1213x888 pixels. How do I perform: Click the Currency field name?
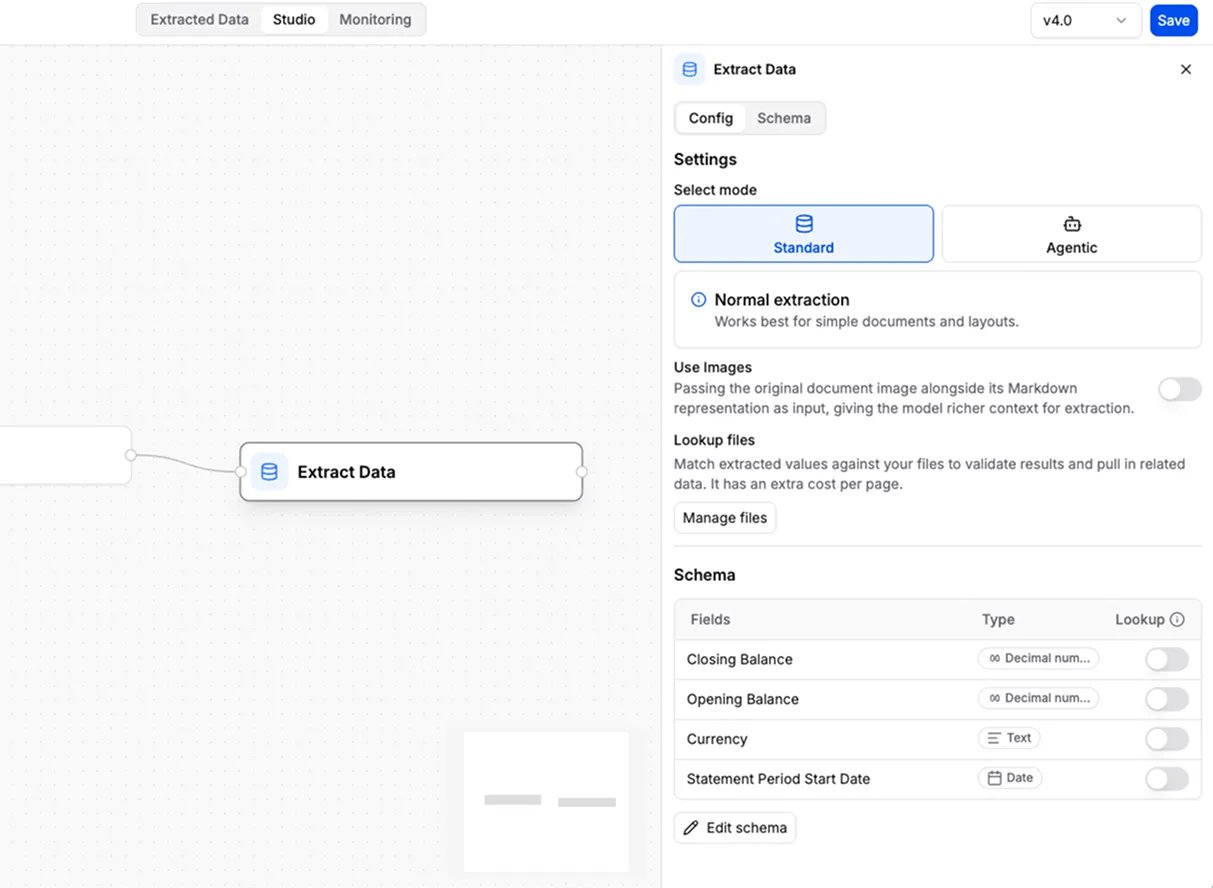tap(716, 739)
